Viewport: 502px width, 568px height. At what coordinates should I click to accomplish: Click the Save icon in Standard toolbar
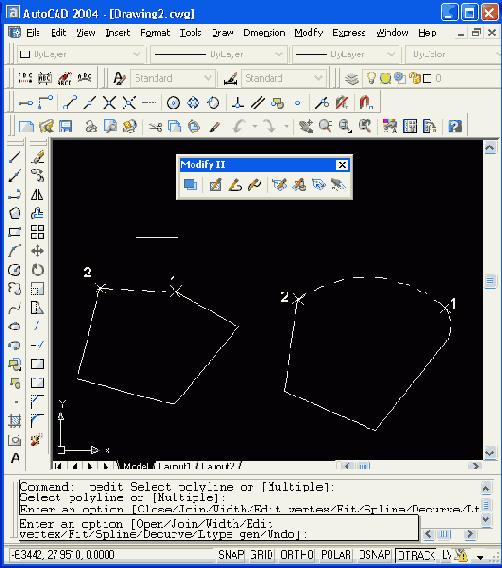[66, 126]
